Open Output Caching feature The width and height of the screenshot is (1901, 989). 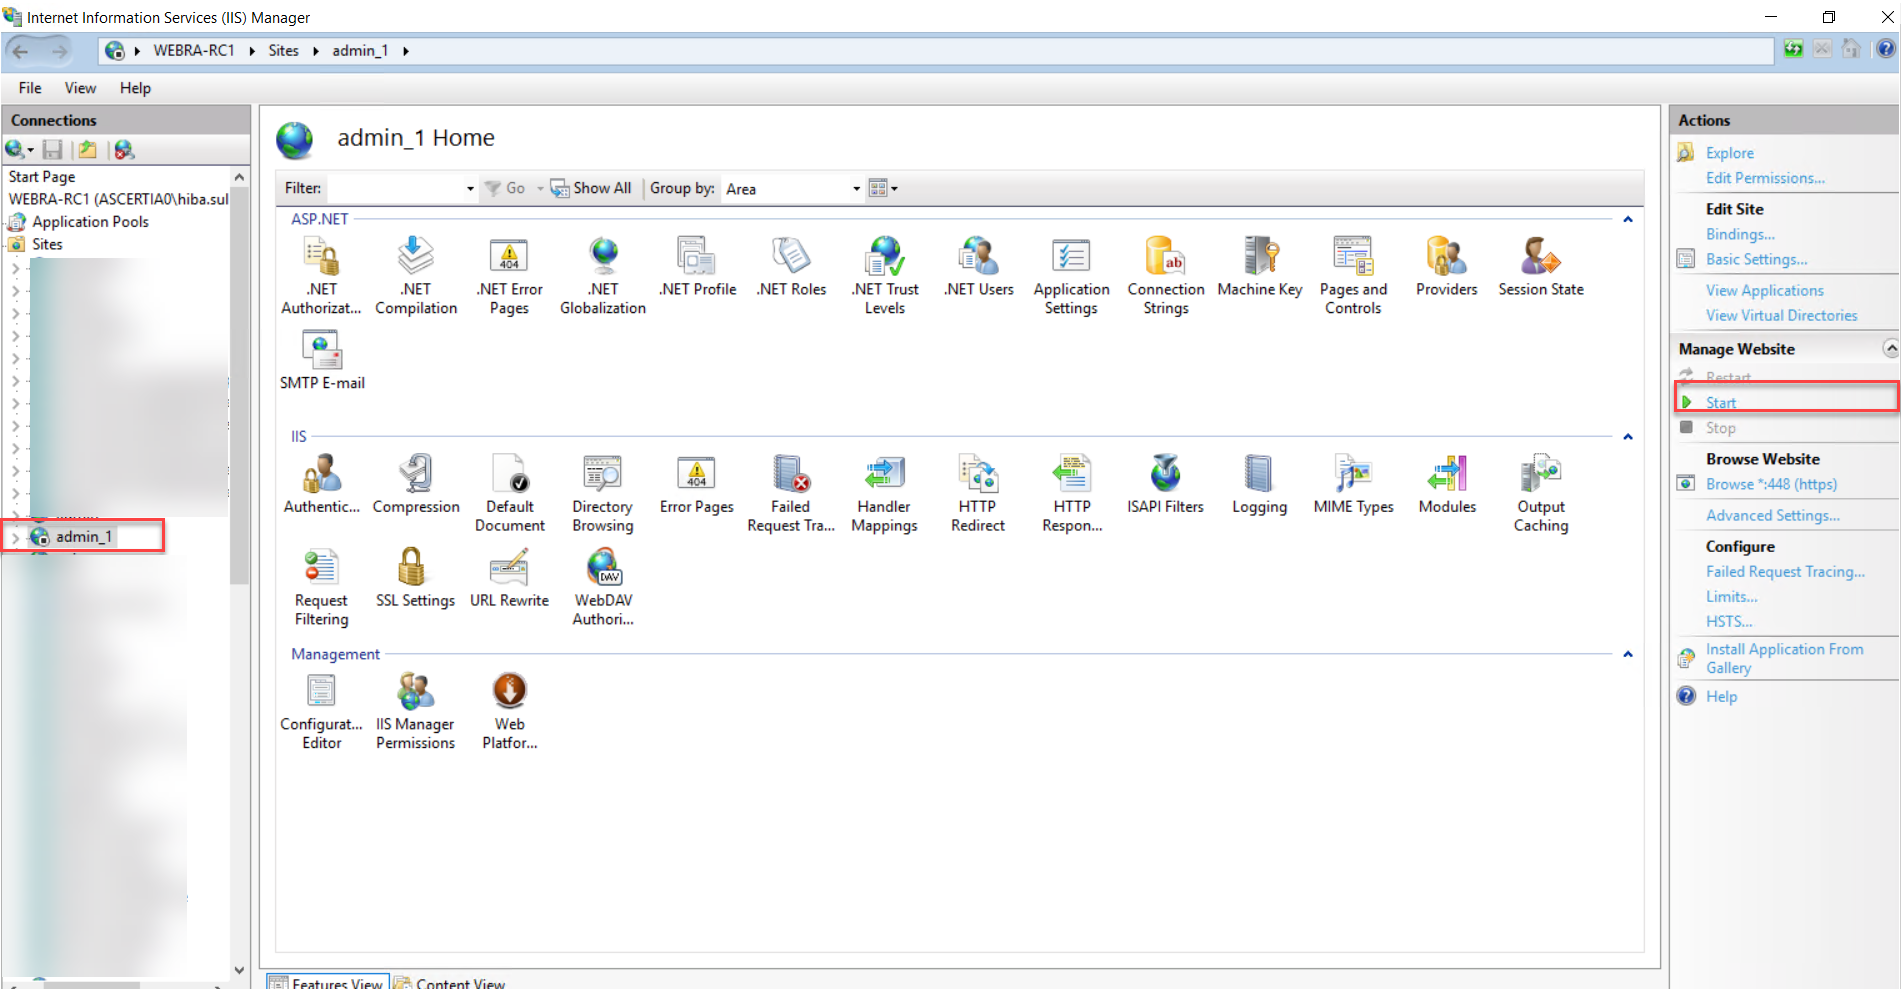[x=1541, y=494]
